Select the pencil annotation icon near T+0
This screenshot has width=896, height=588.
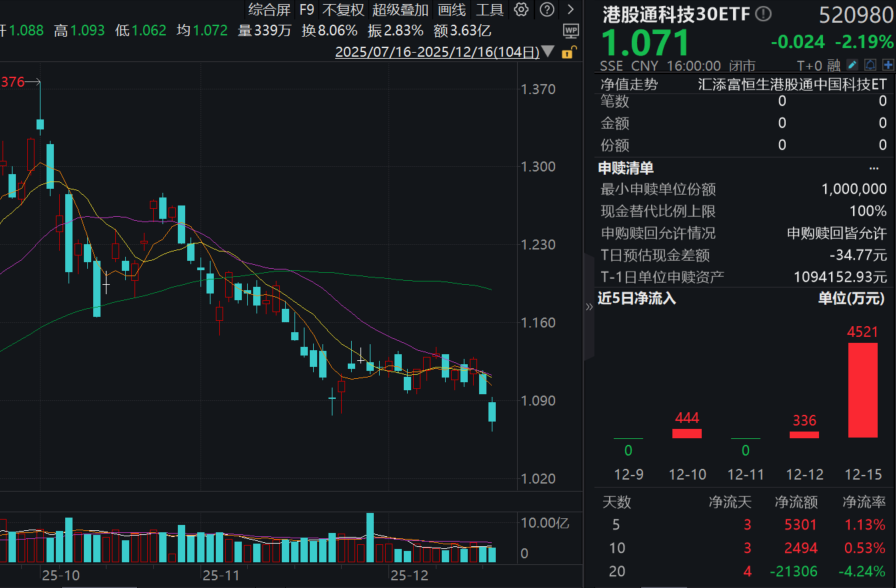tap(851, 64)
